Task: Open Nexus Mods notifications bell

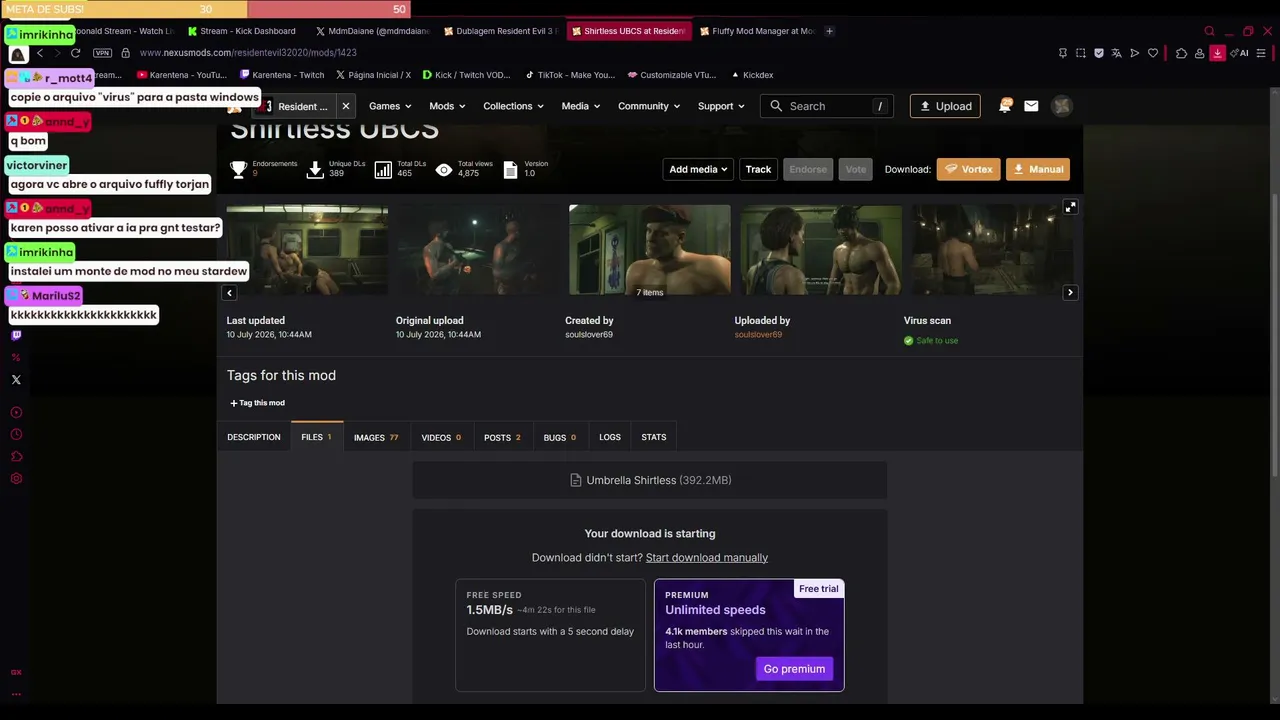Action: tap(1005, 106)
